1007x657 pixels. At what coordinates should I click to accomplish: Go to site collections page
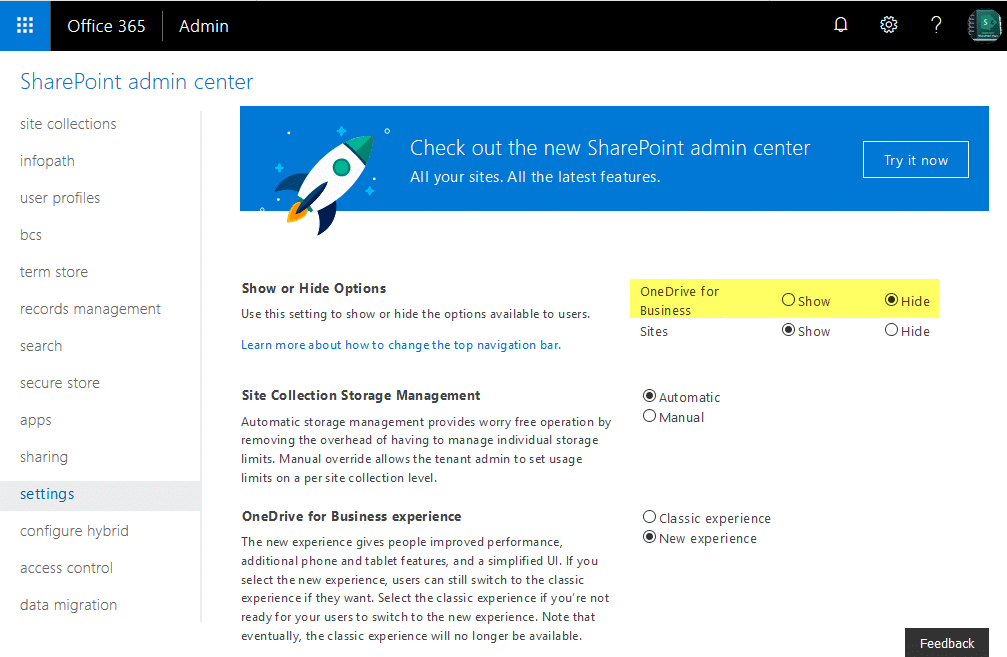coord(68,124)
